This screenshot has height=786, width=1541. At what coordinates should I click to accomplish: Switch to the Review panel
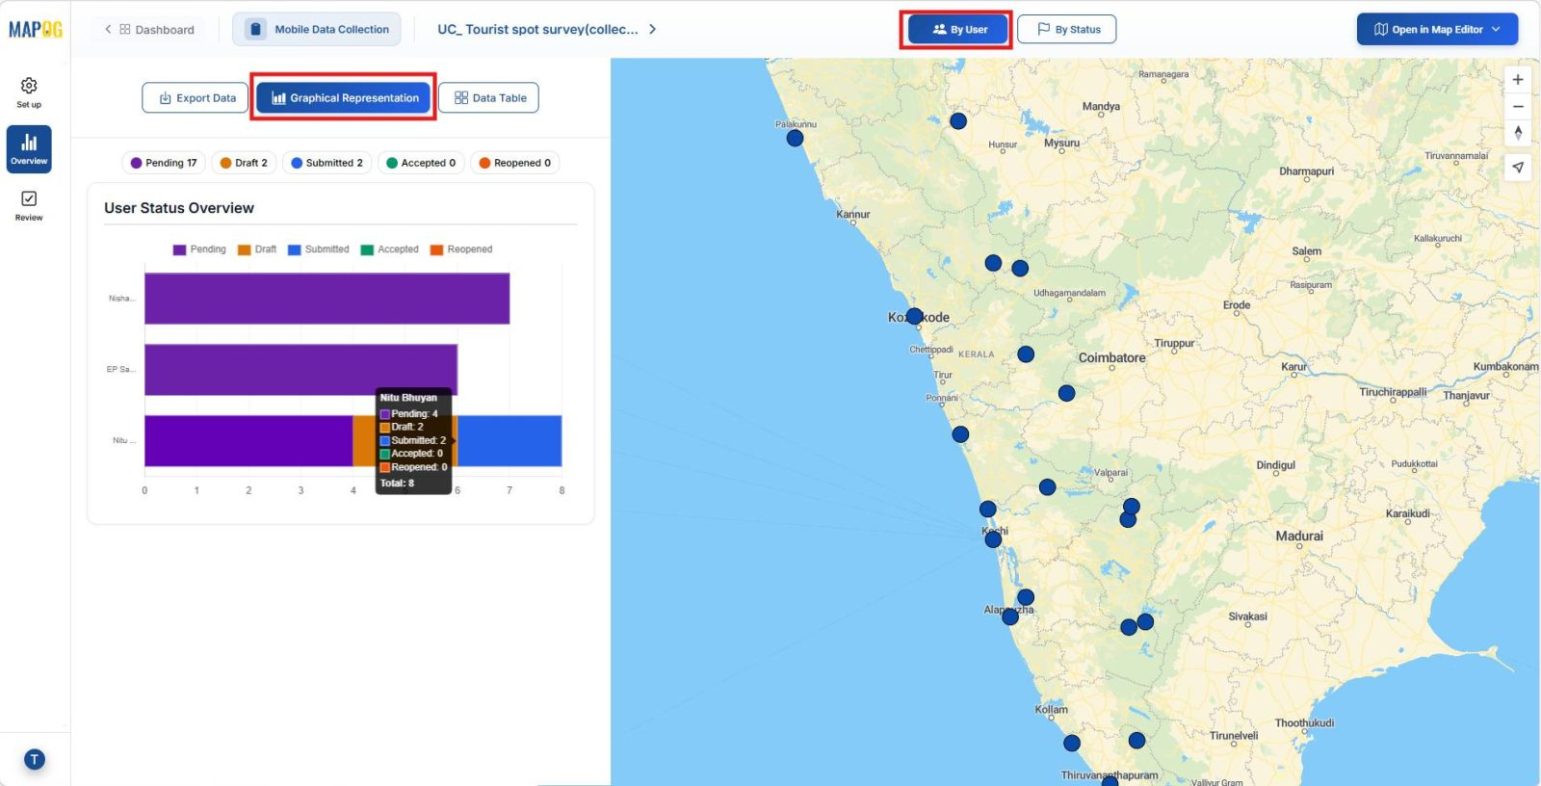28,207
